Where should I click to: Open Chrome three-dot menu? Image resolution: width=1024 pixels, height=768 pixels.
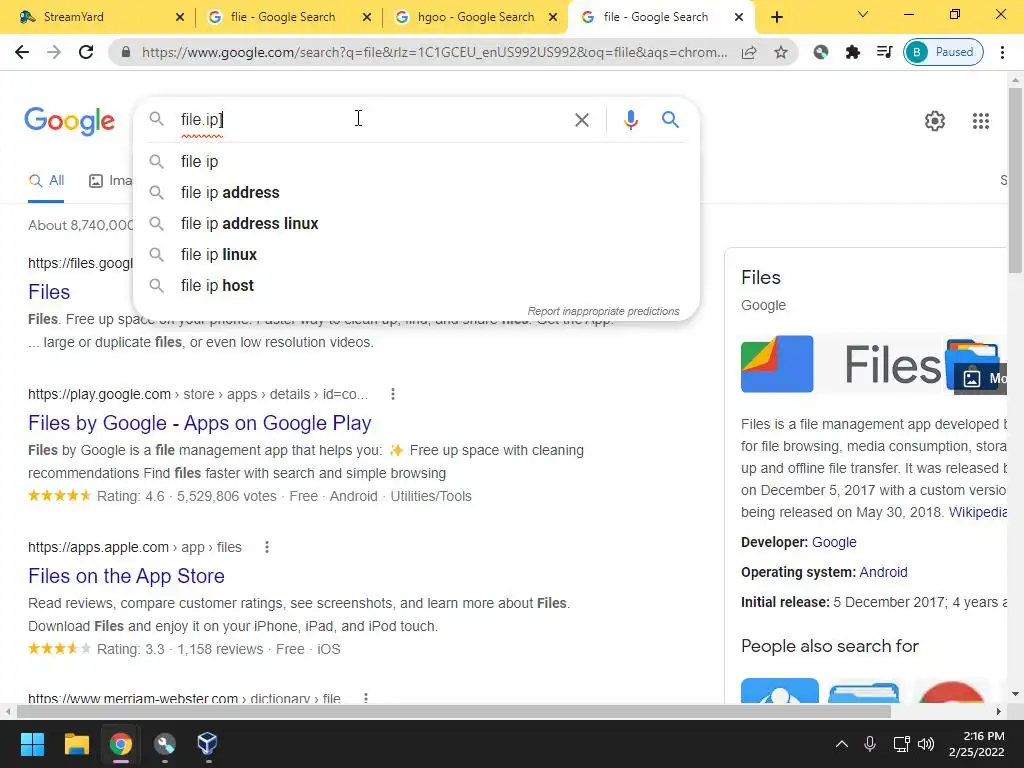click(1002, 52)
